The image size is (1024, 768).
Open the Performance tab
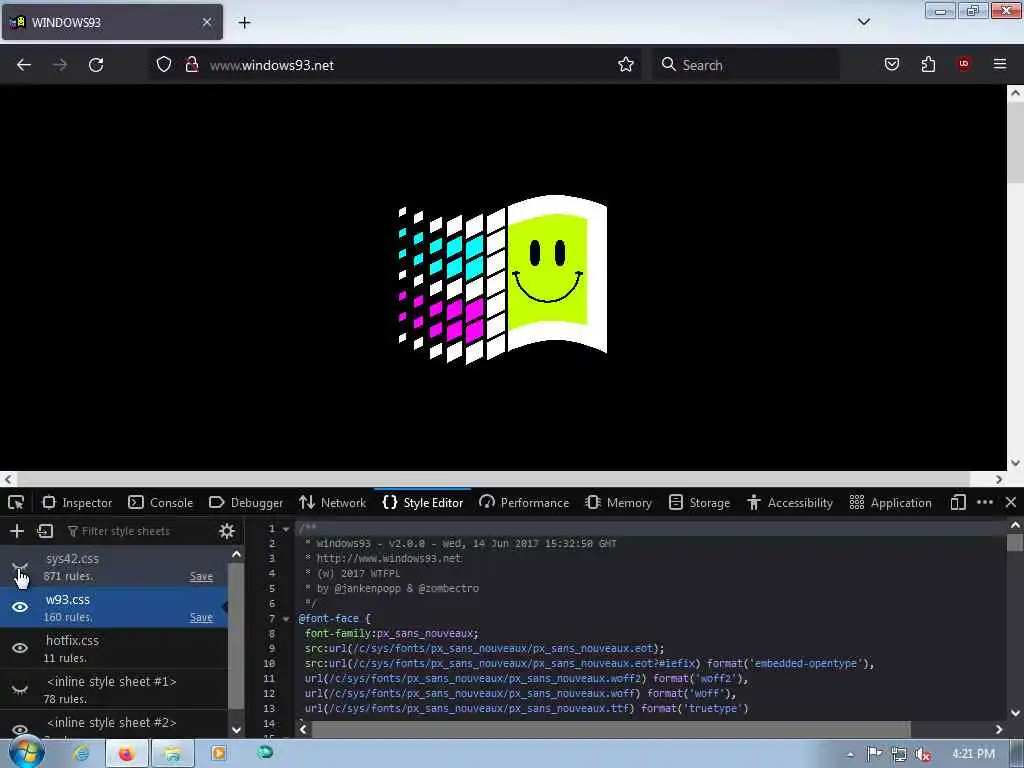tap(524, 502)
